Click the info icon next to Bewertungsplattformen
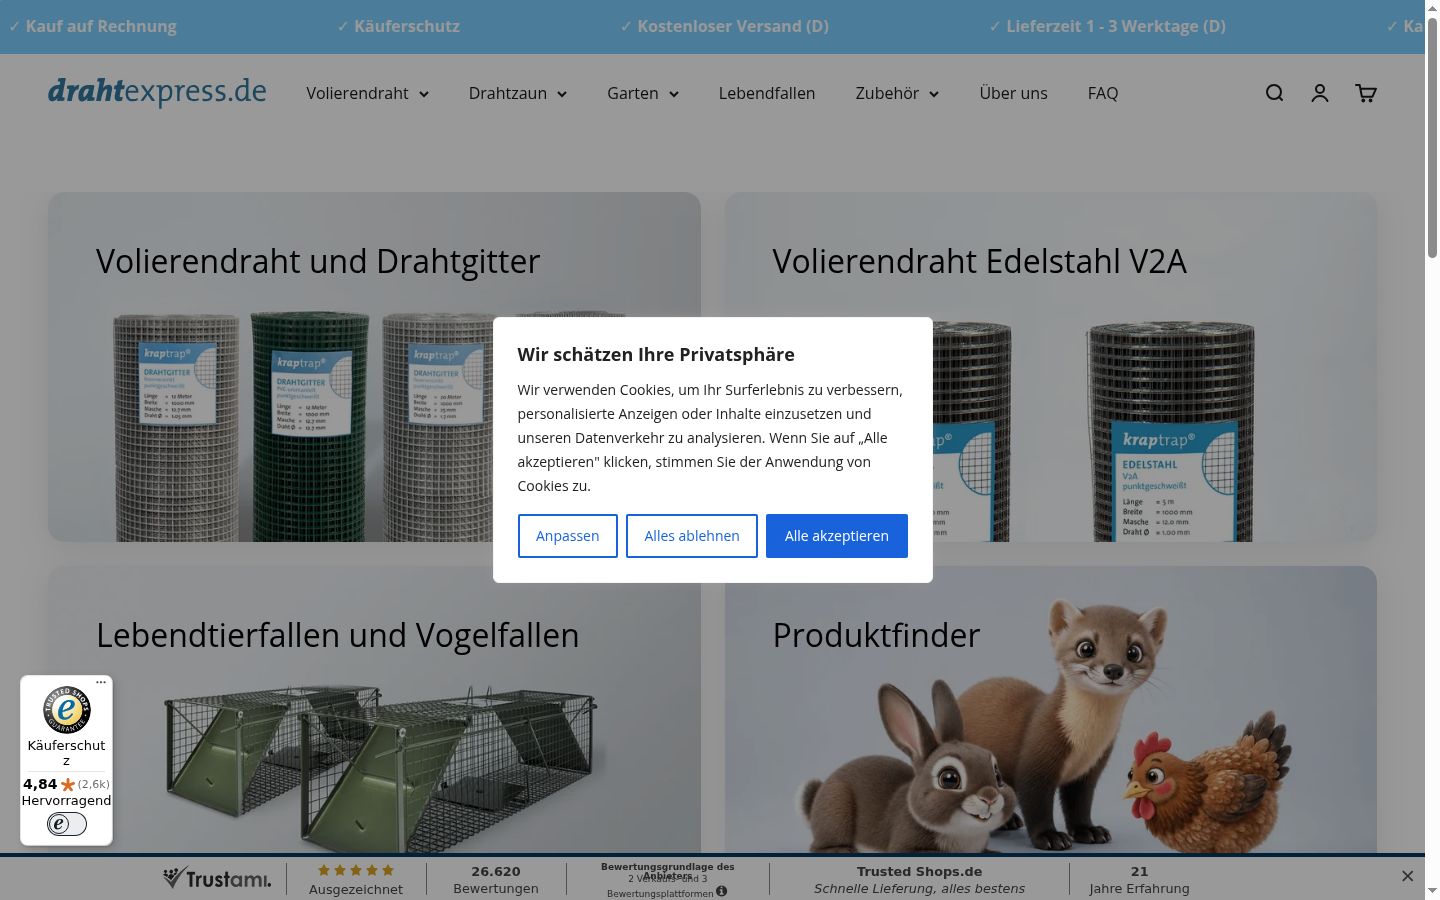Image resolution: width=1440 pixels, height=900 pixels. click(722, 892)
